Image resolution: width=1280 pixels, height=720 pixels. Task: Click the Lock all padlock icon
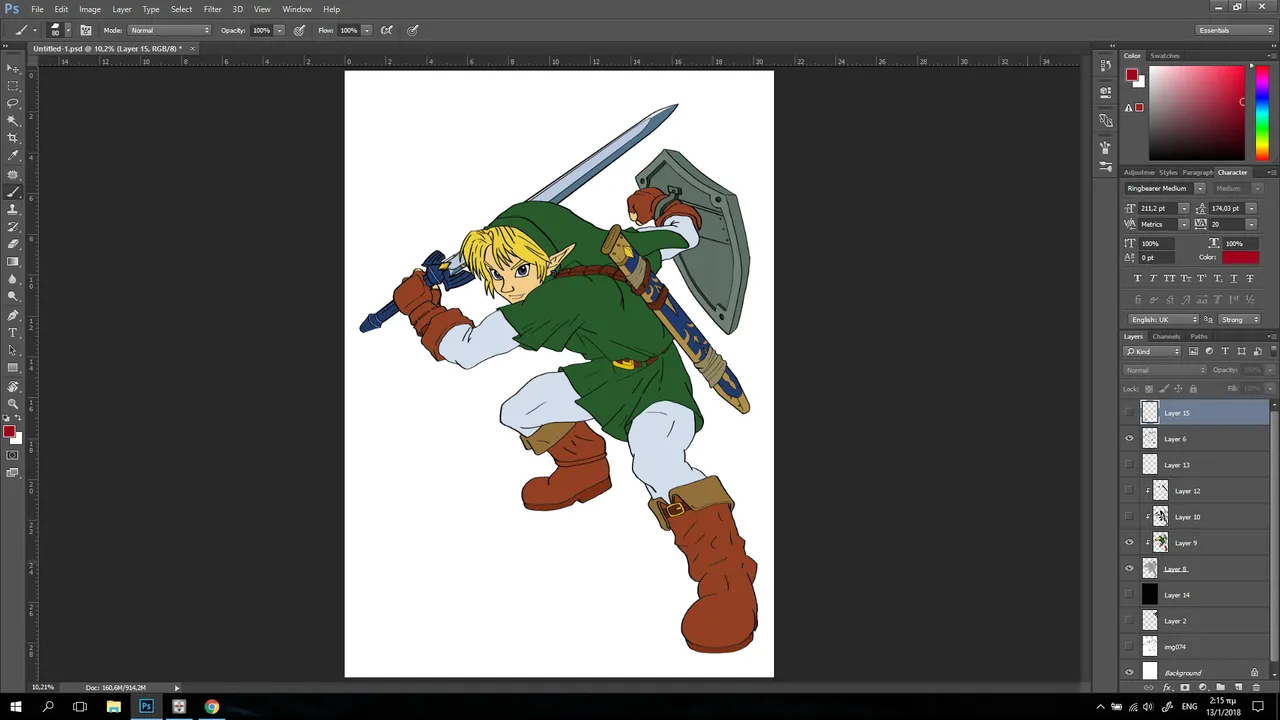click(1193, 389)
